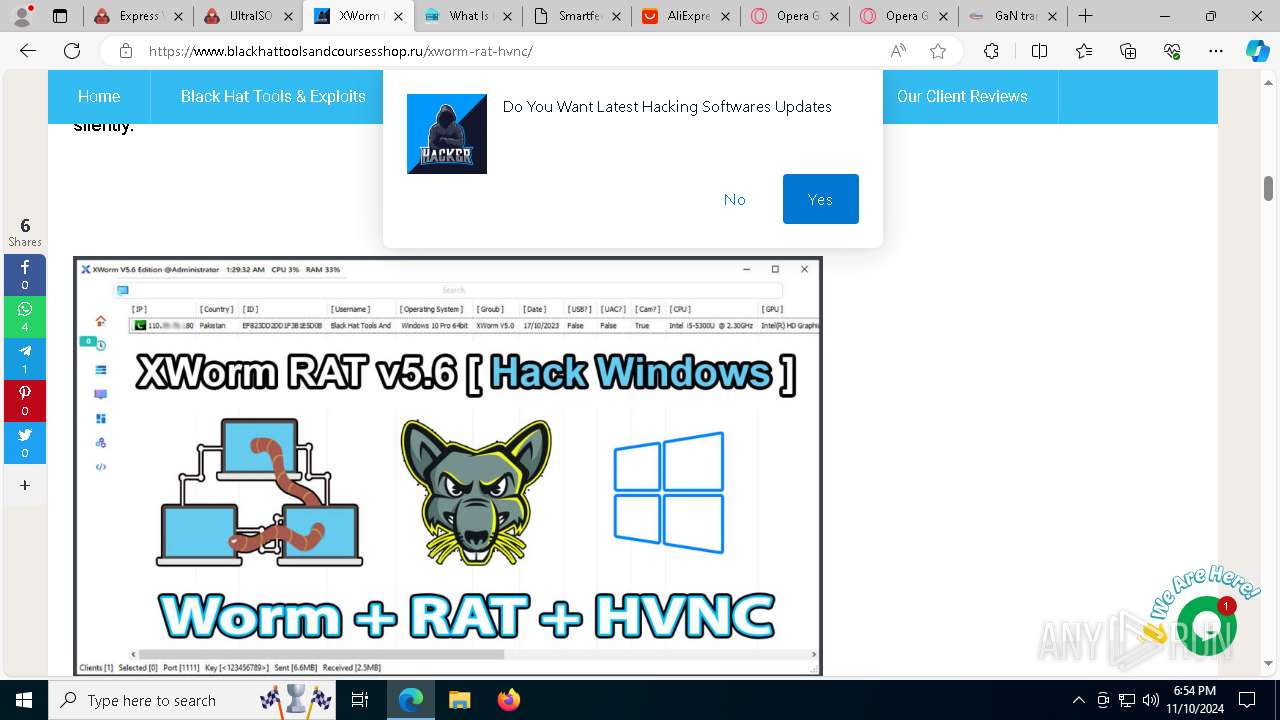Switch to the GaN tra tab
This screenshot has height=720, width=1280.
tap(1013, 16)
